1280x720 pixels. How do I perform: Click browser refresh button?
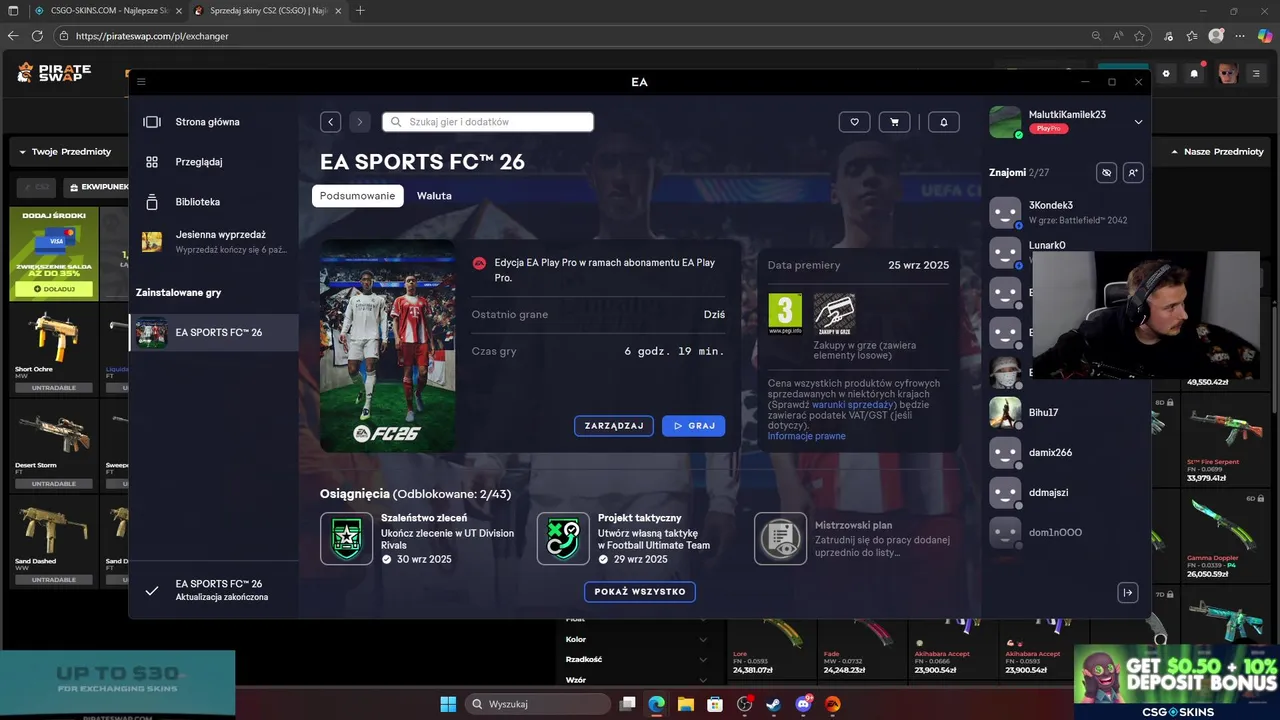[x=38, y=35]
